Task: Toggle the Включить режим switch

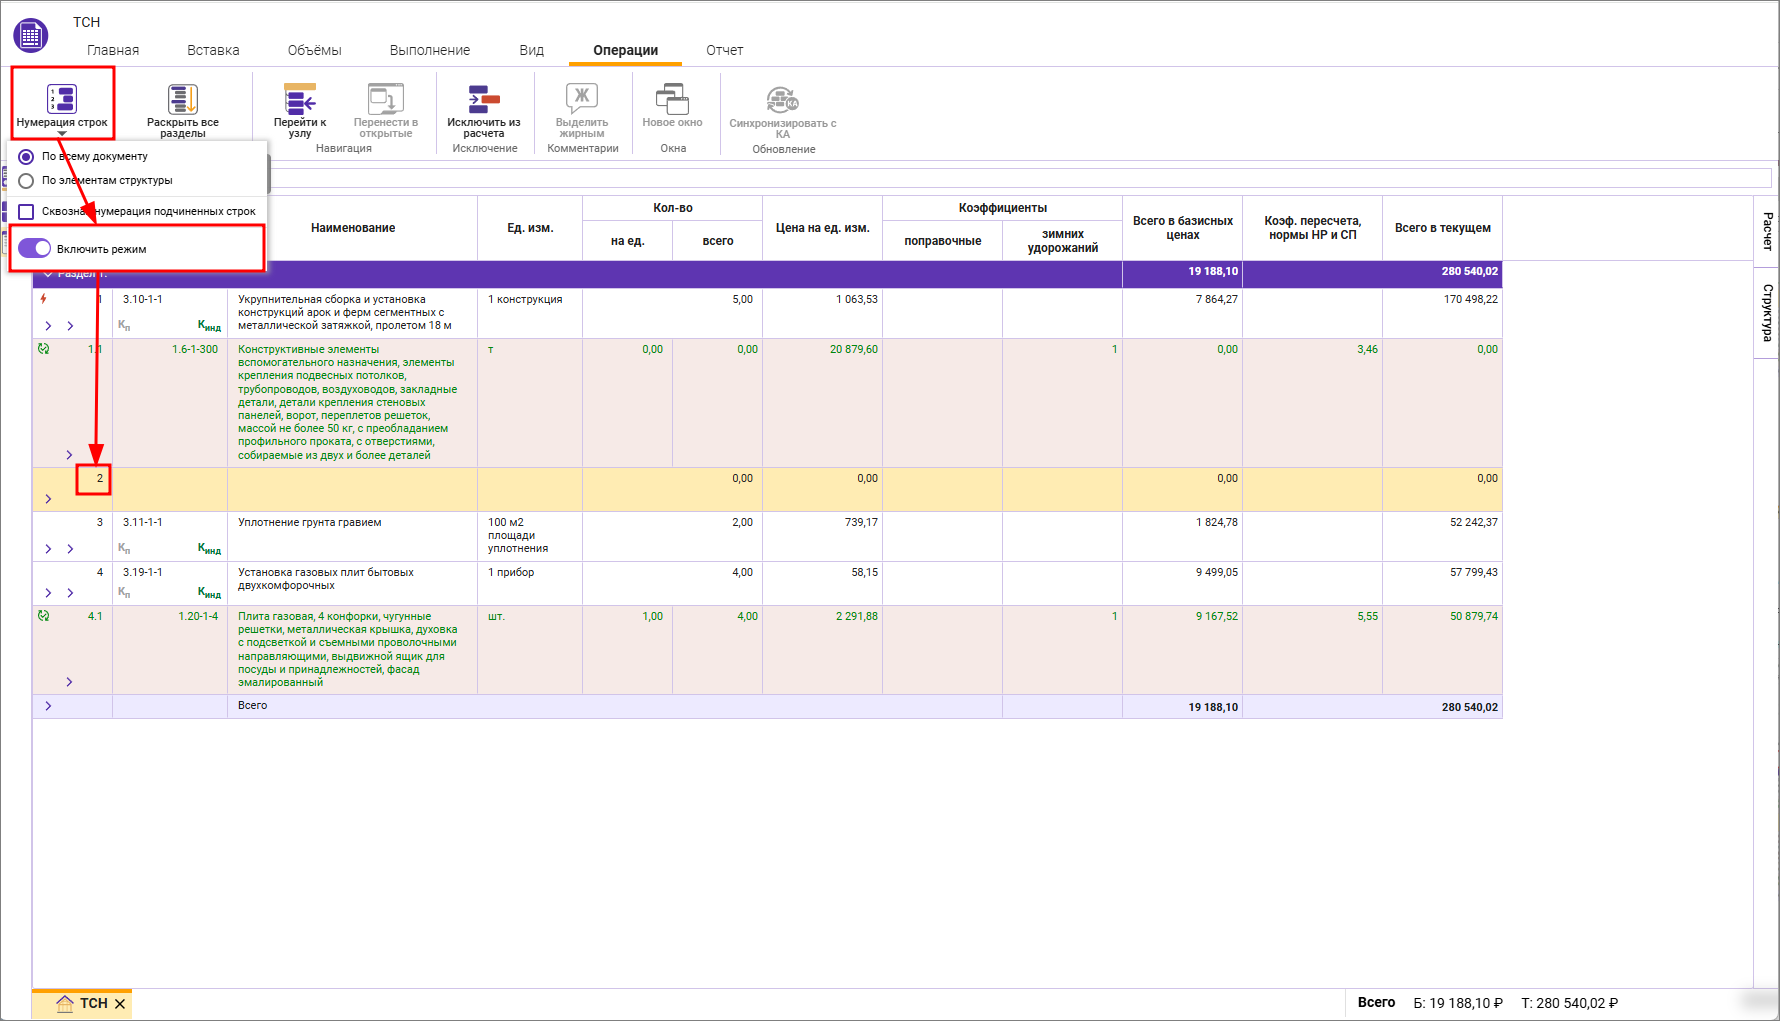Action: pos(35,249)
